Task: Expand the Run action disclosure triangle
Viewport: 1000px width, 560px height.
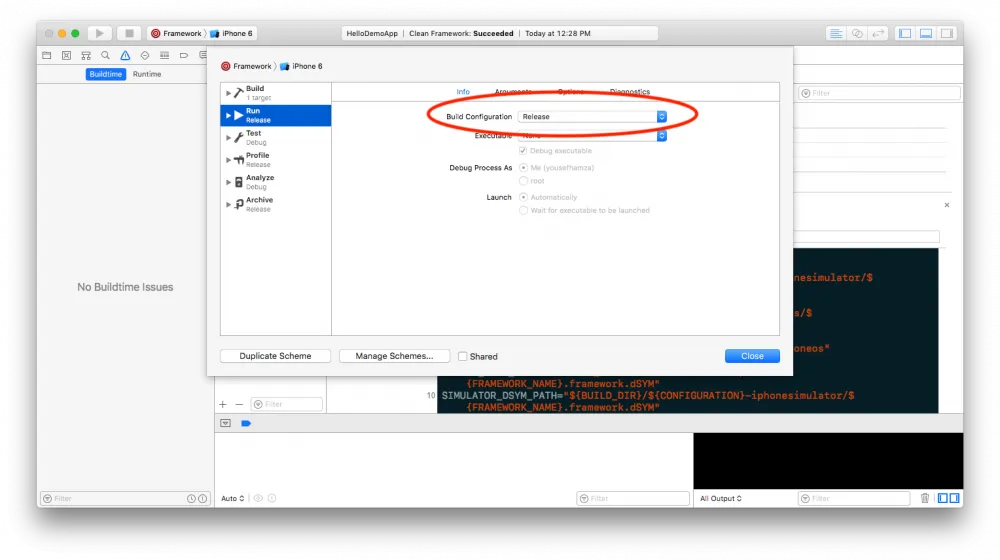Action: pyautogui.click(x=228, y=115)
